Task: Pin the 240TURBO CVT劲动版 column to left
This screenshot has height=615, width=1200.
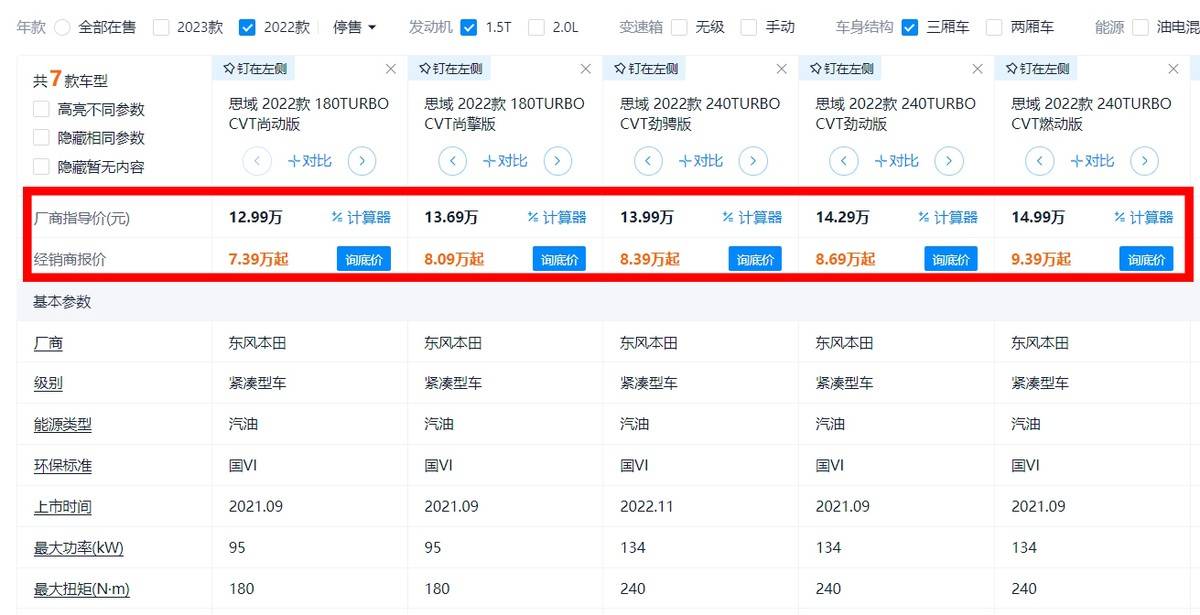Action: pos(841,69)
